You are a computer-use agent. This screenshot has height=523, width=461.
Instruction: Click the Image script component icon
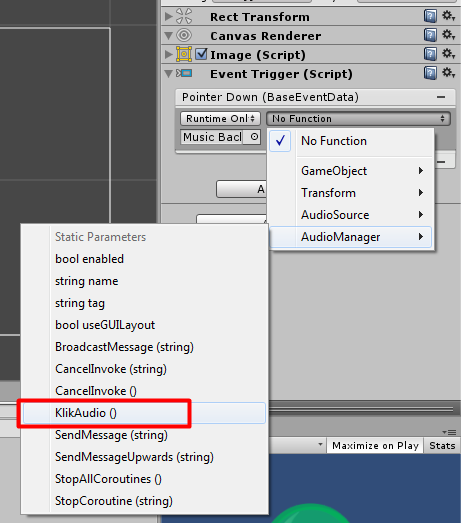(x=184, y=54)
